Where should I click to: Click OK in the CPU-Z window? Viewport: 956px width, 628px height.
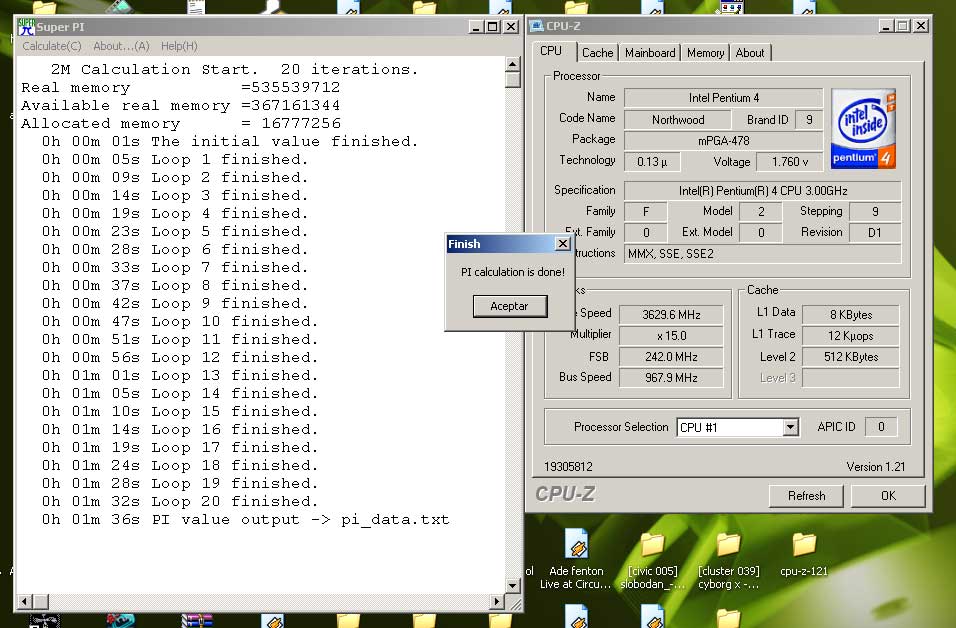coord(888,495)
